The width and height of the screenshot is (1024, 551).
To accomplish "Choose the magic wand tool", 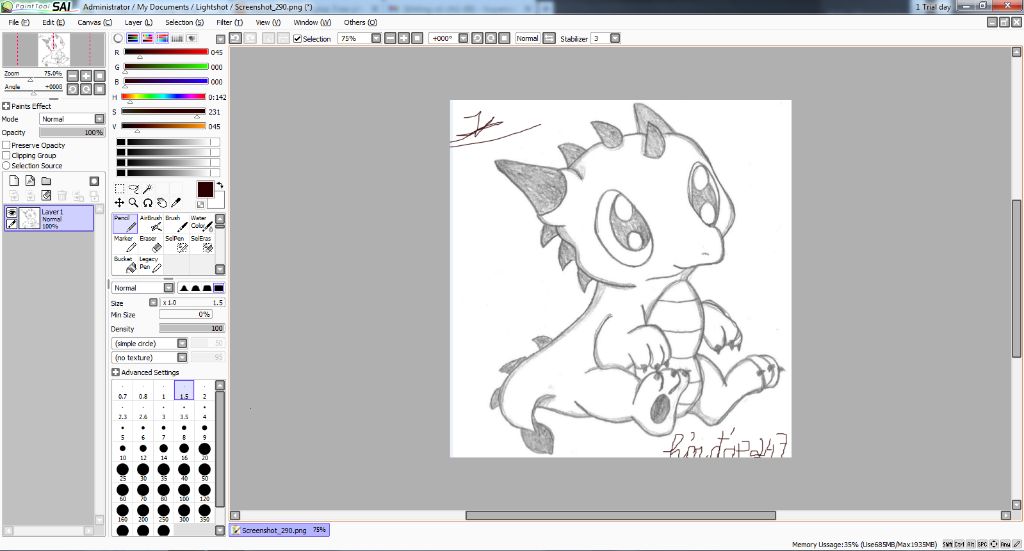I will click(x=148, y=189).
